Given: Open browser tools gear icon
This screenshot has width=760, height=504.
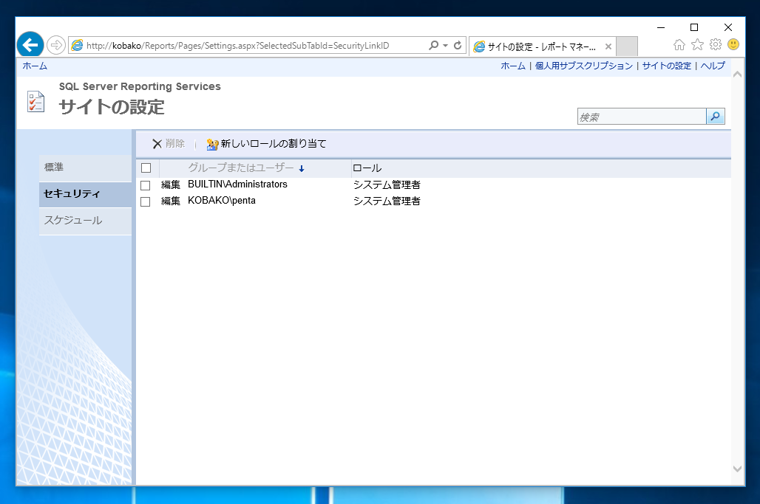Looking at the screenshot, I should point(715,45).
